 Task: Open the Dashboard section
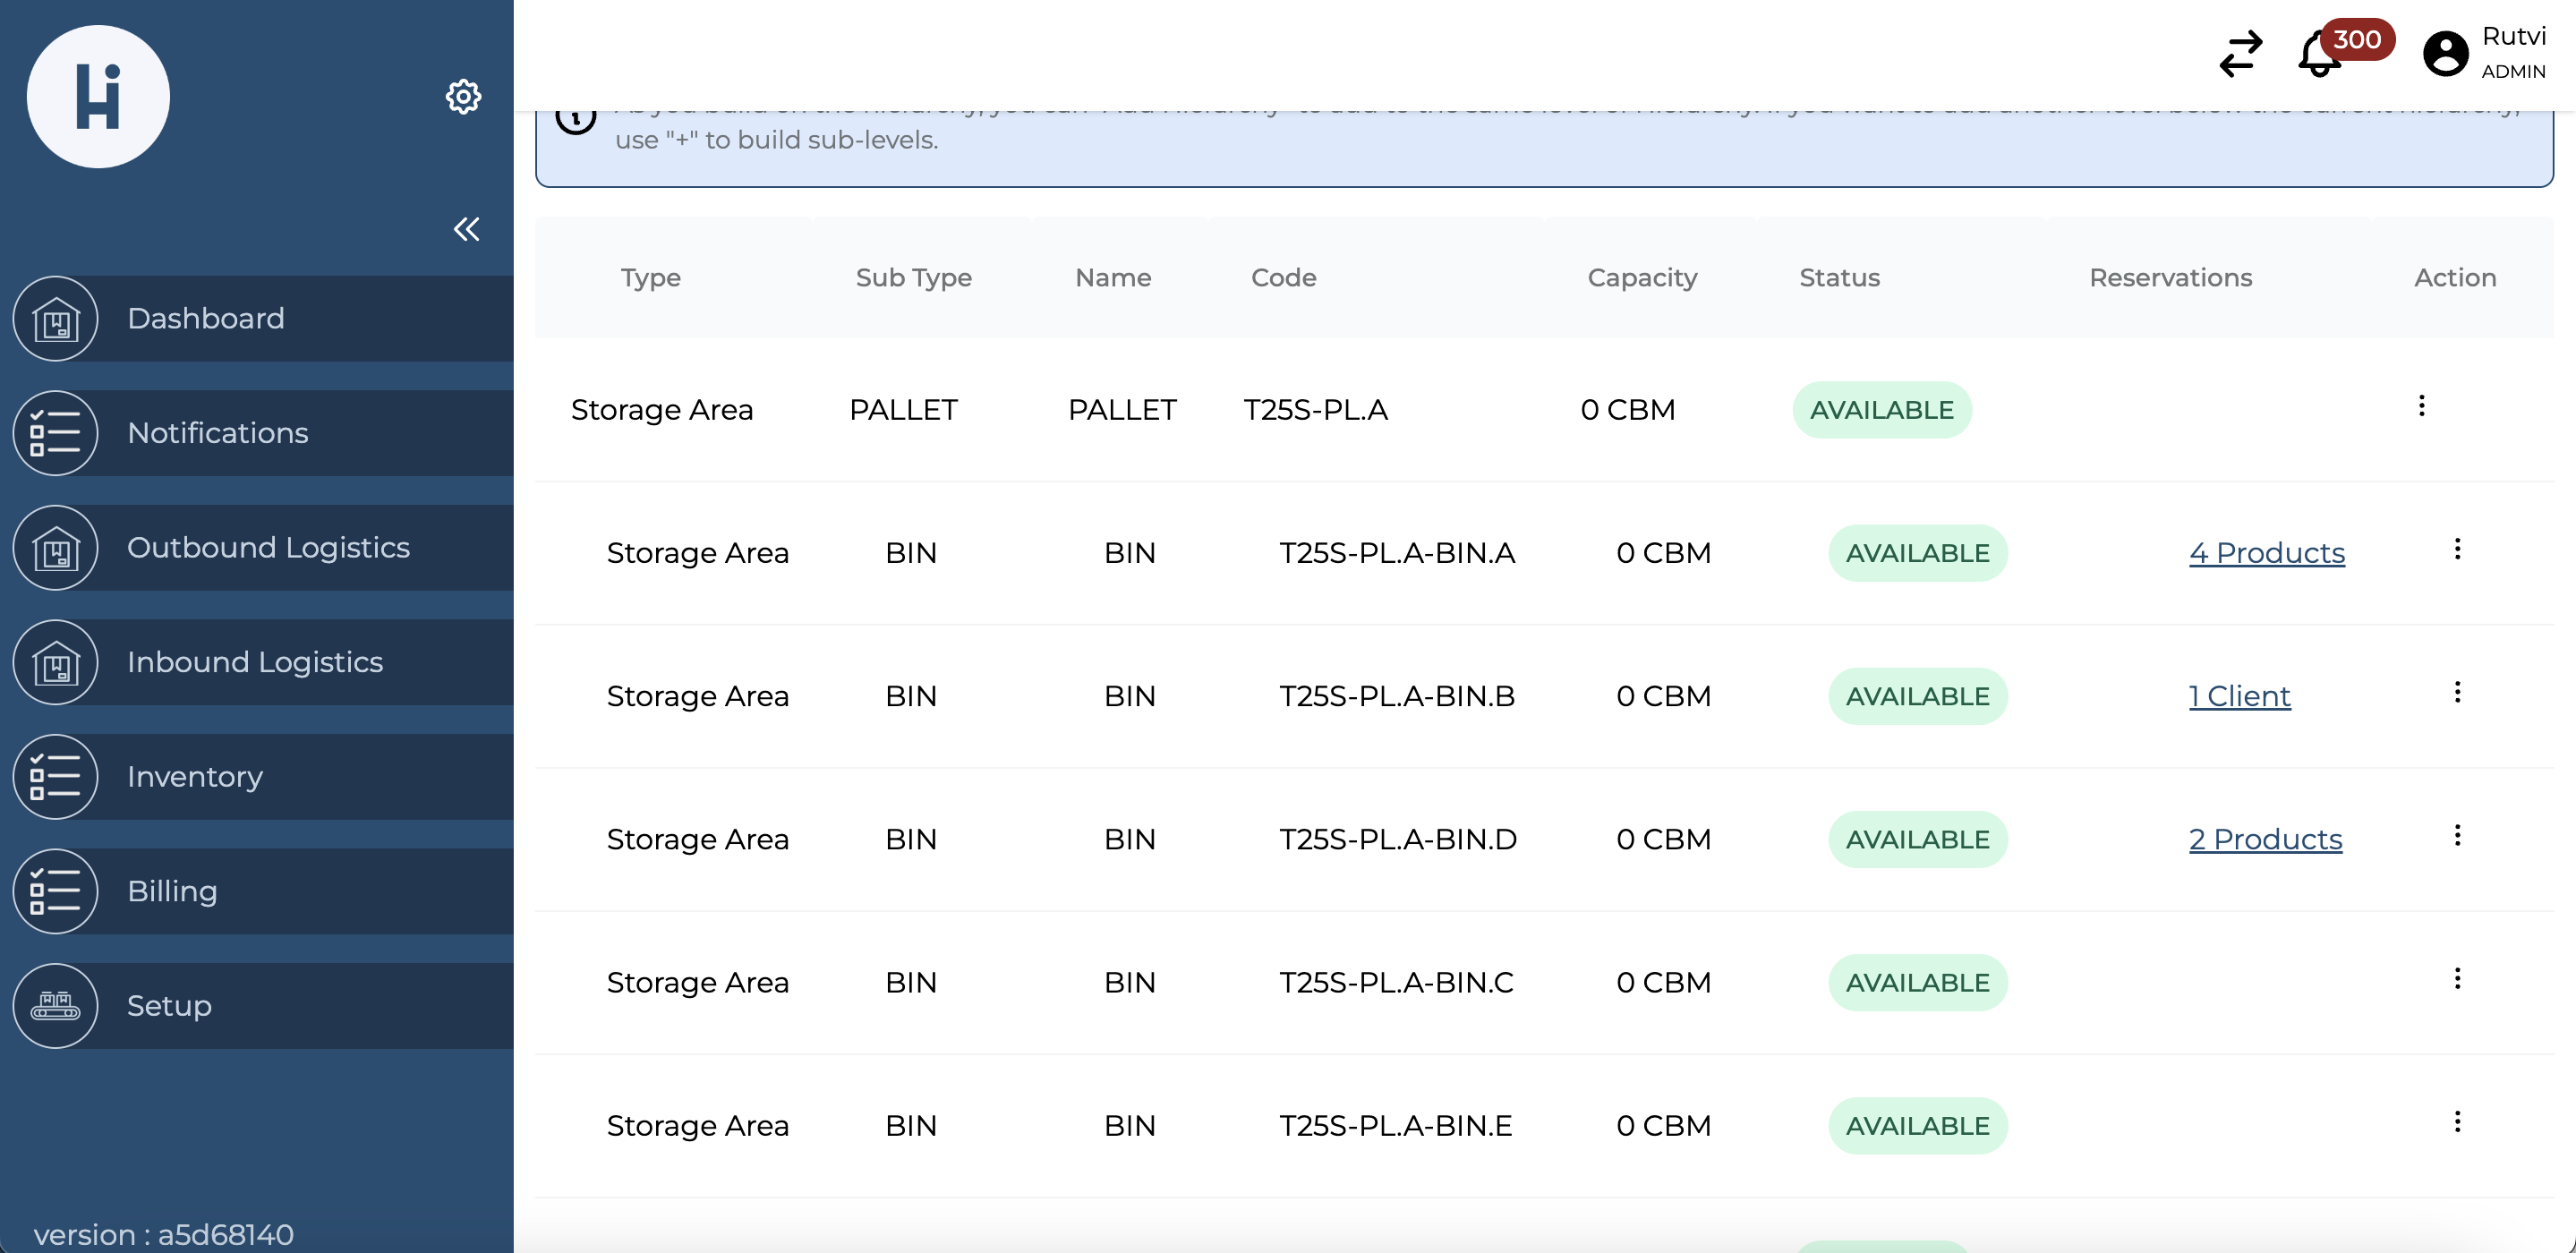click(206, 318)
